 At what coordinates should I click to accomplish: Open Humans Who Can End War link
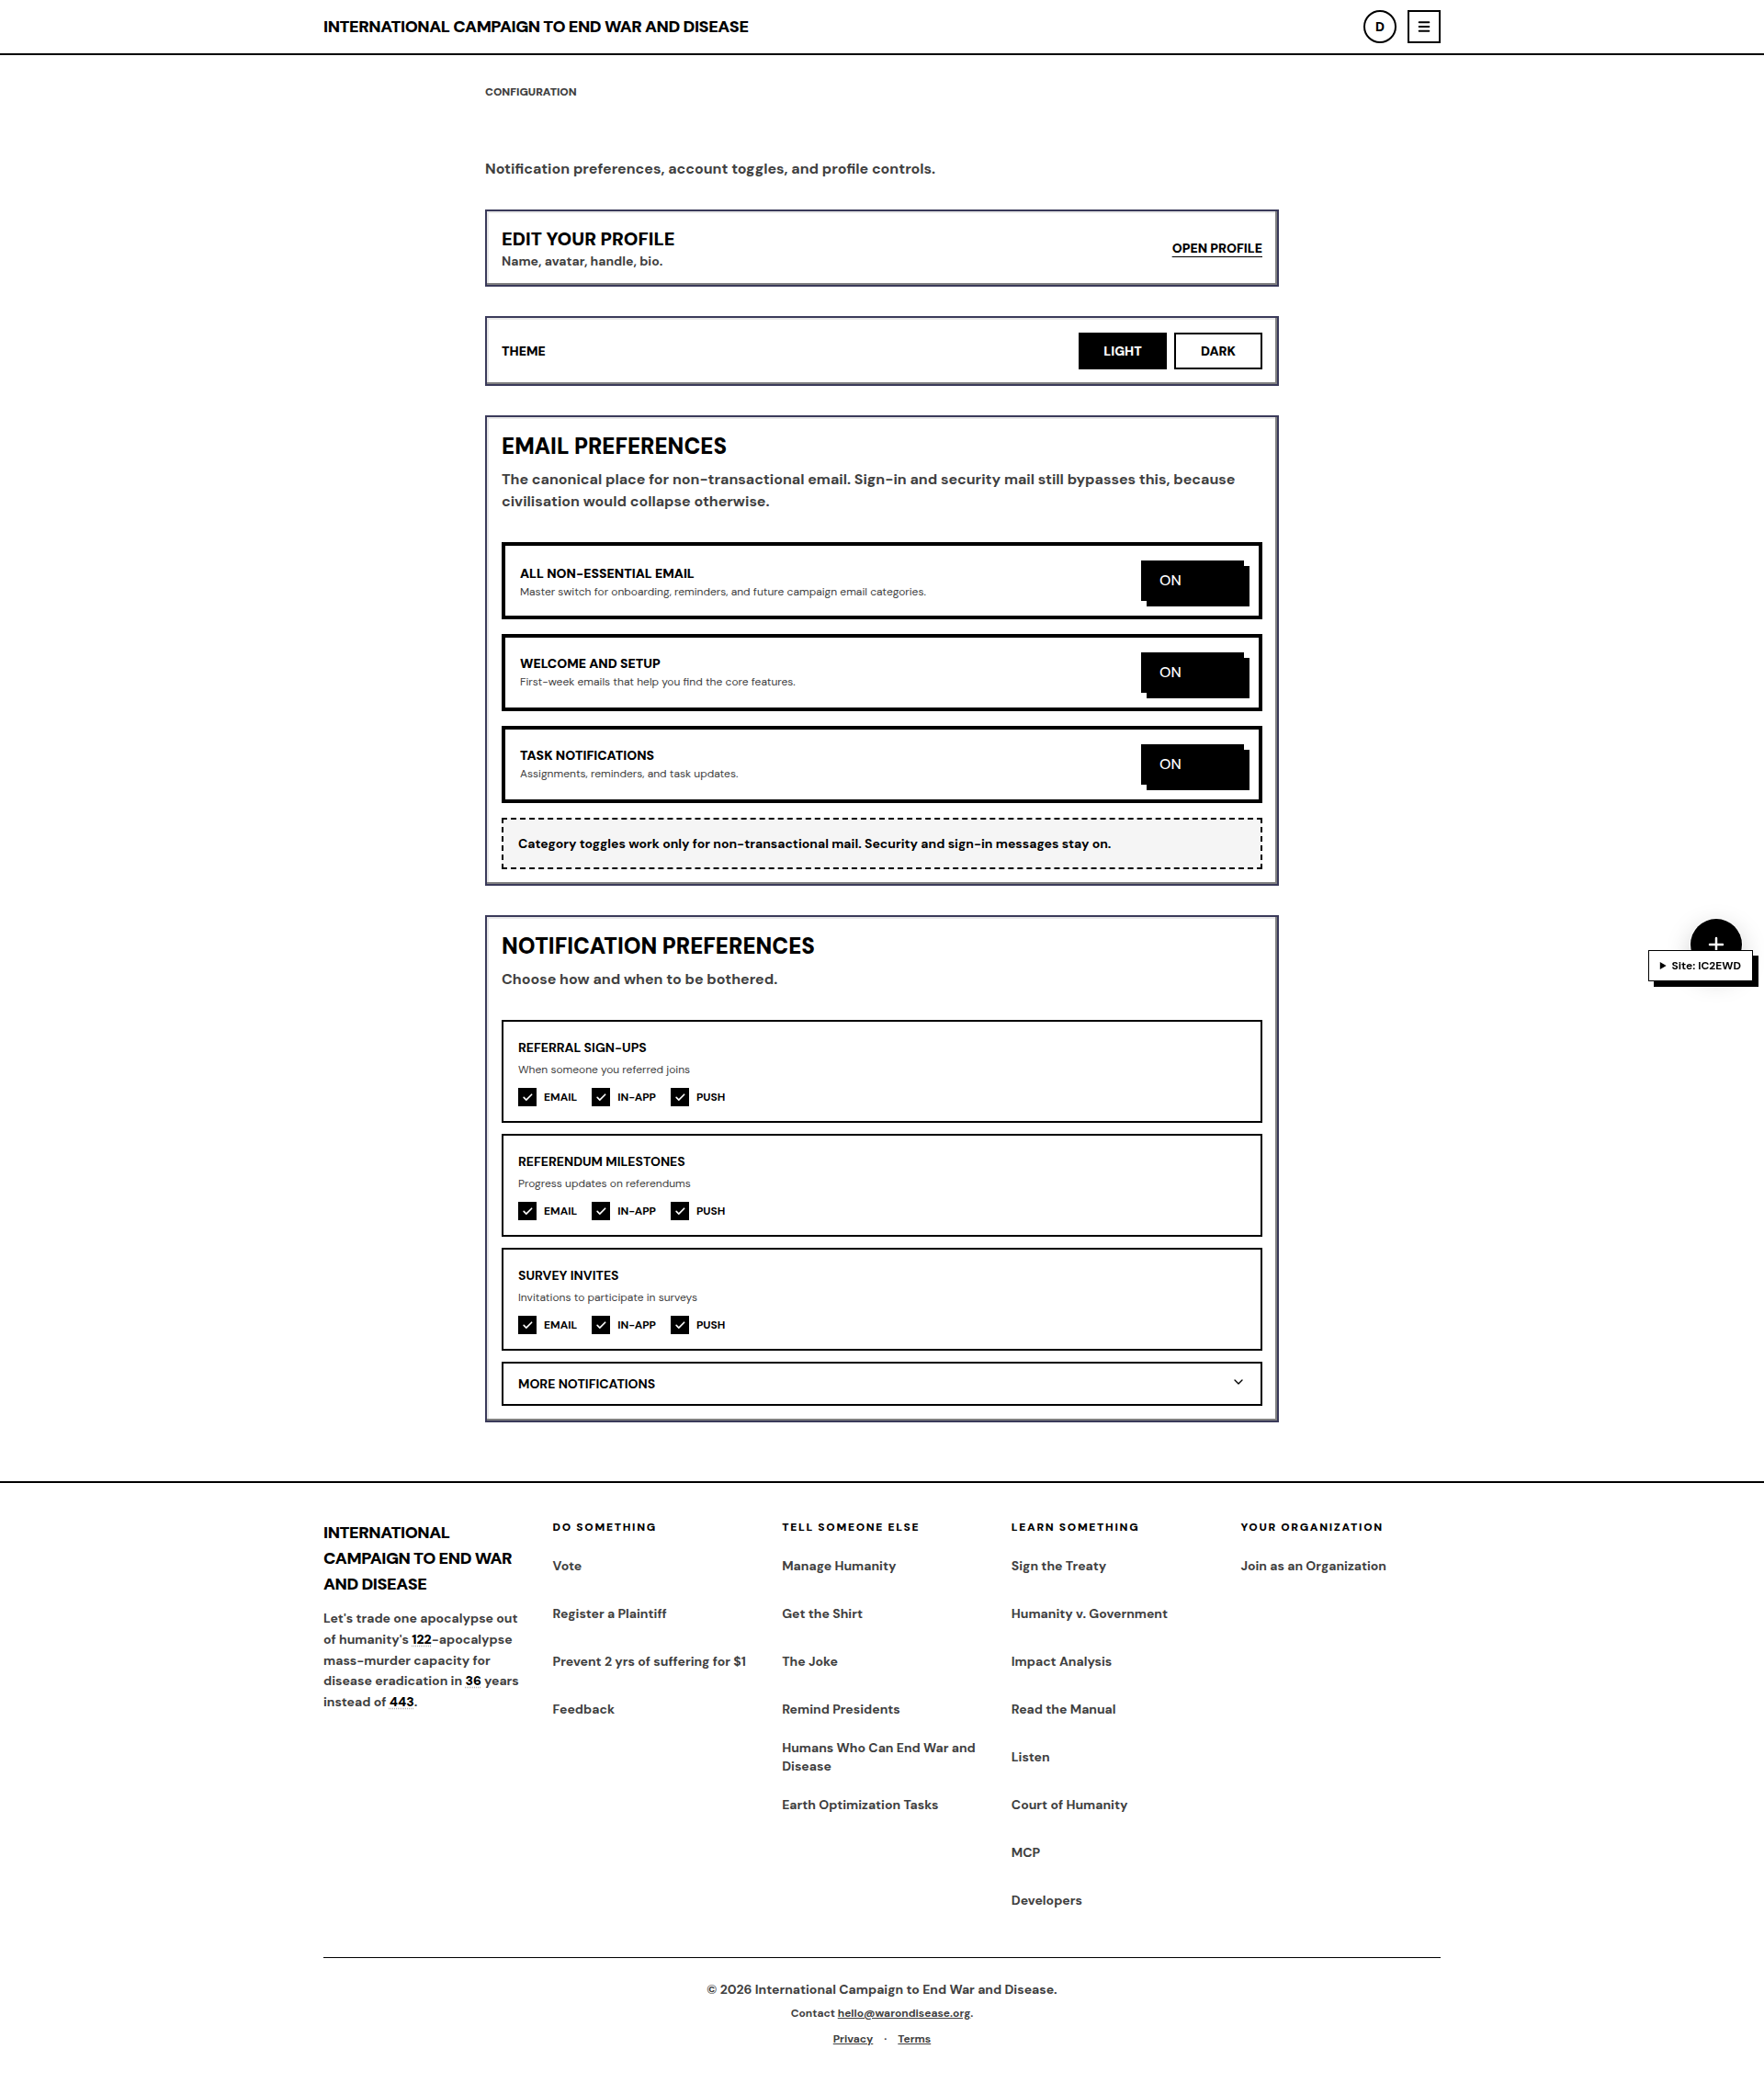coord(878,1757)
